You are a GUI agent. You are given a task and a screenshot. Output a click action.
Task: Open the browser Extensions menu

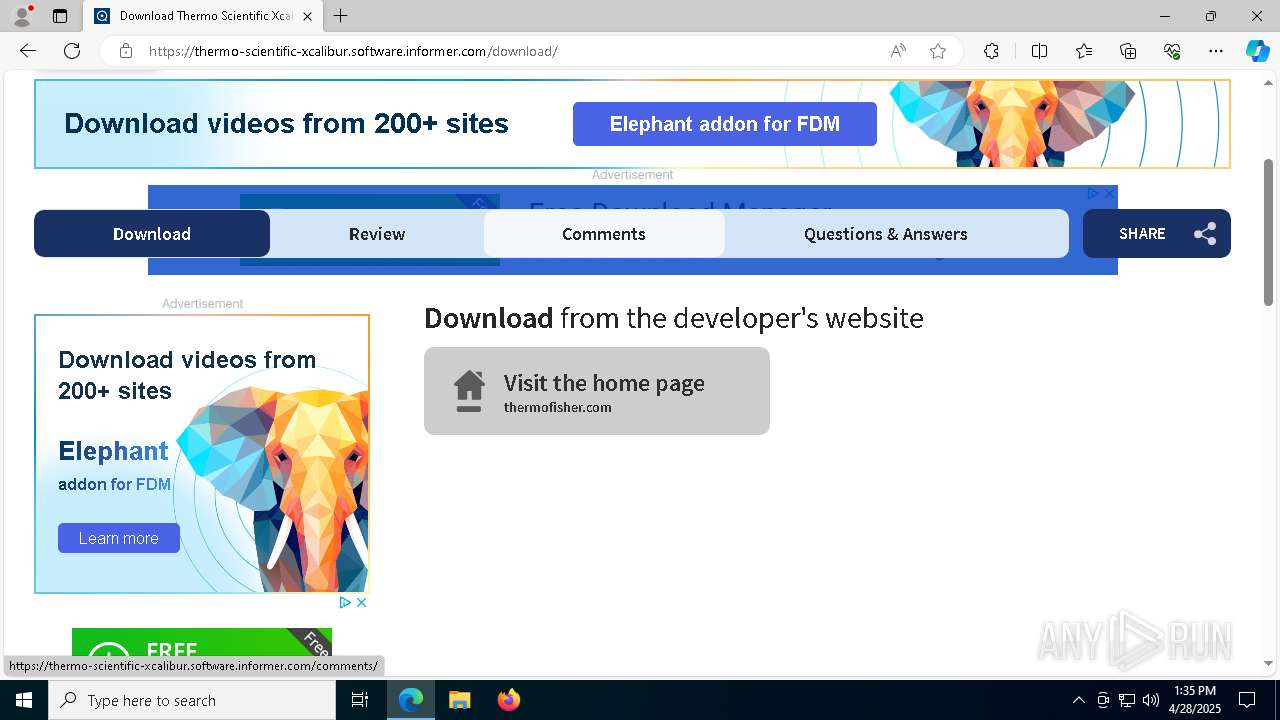[x=991, y=51]
